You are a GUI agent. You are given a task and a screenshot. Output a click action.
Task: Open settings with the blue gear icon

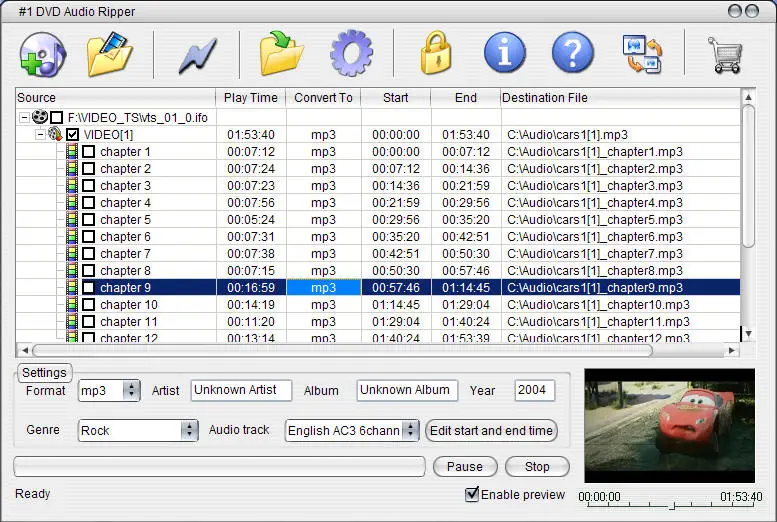pos(351,53)
